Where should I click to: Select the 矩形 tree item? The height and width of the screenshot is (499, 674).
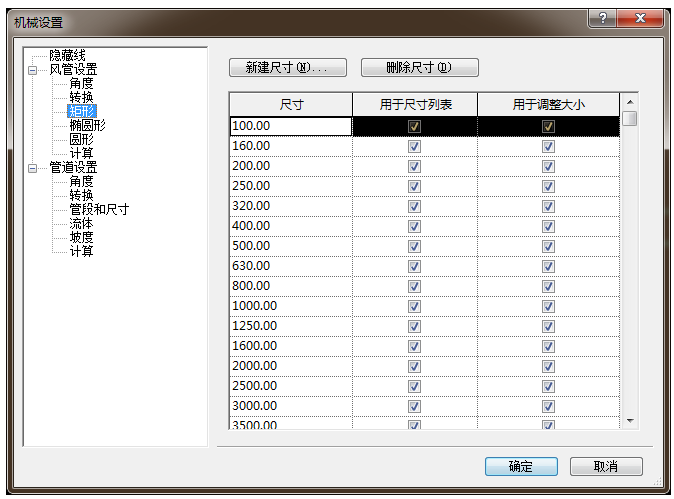click(x=82, y=111)
